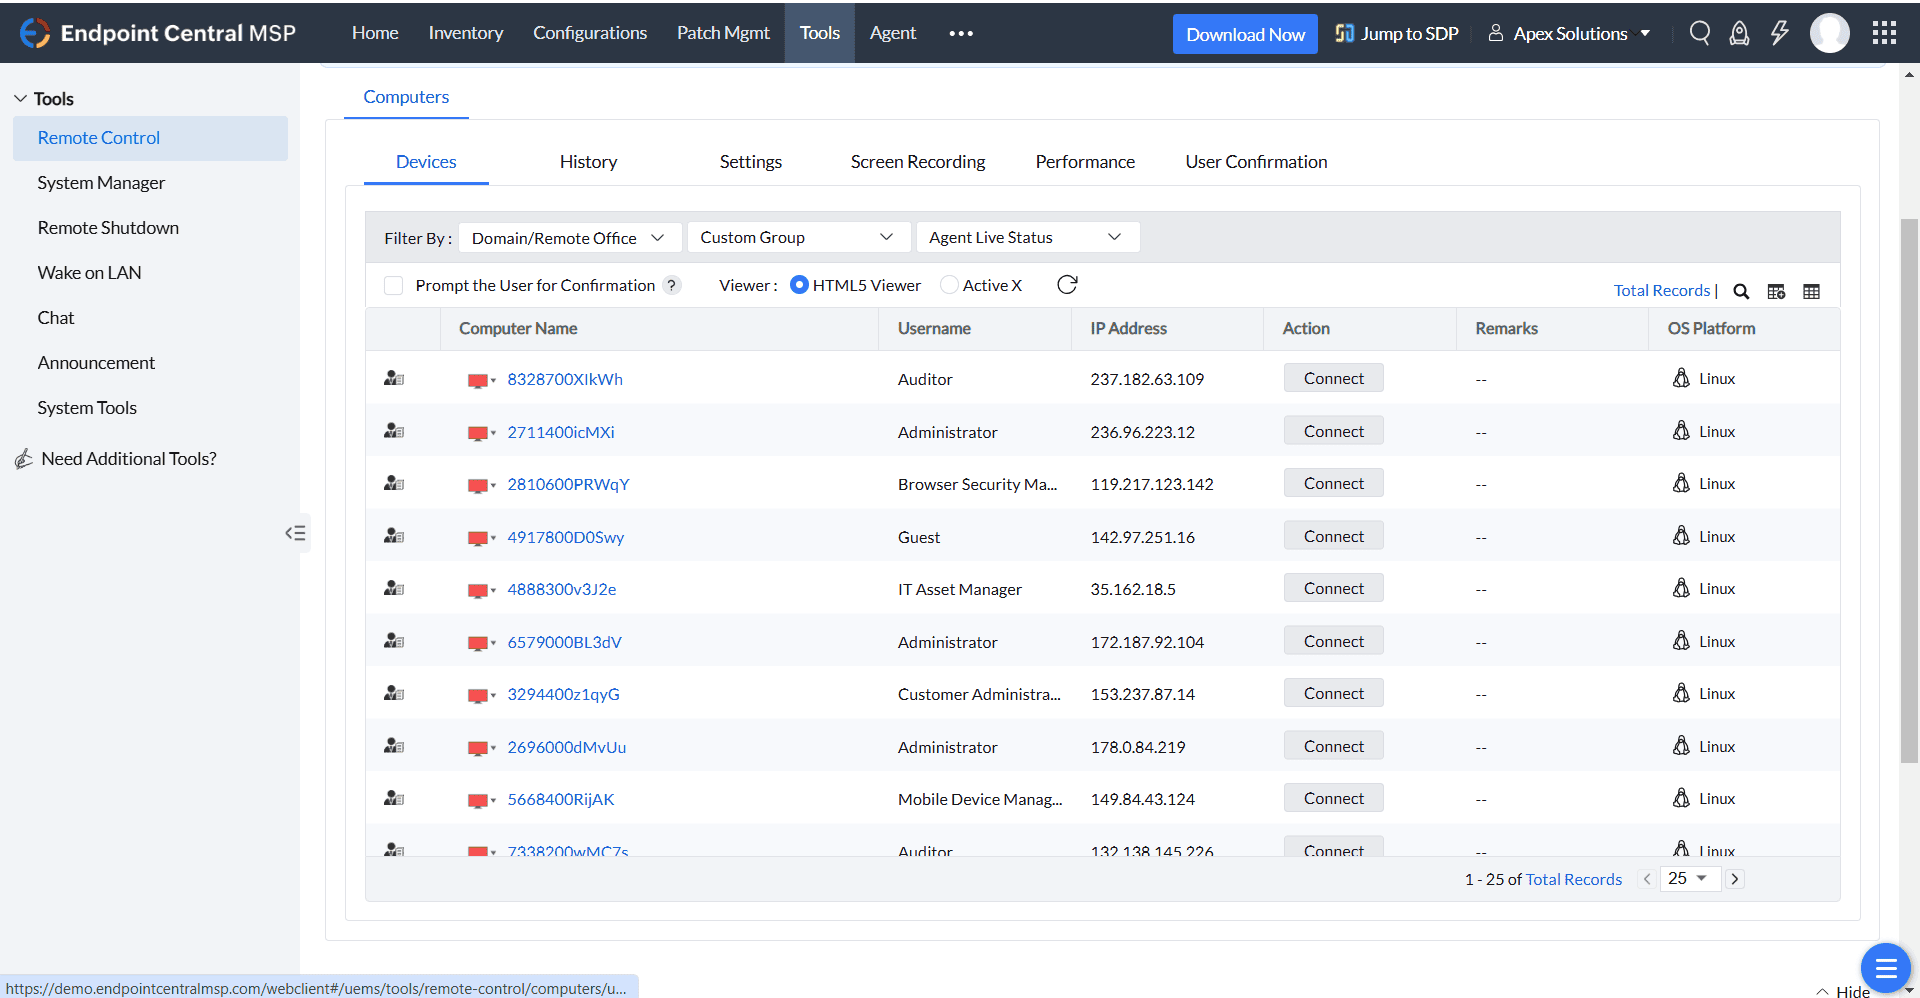1920x998 pixels.
Task: Click the table view icon beside Total Records
Action: click(1812, 291)
